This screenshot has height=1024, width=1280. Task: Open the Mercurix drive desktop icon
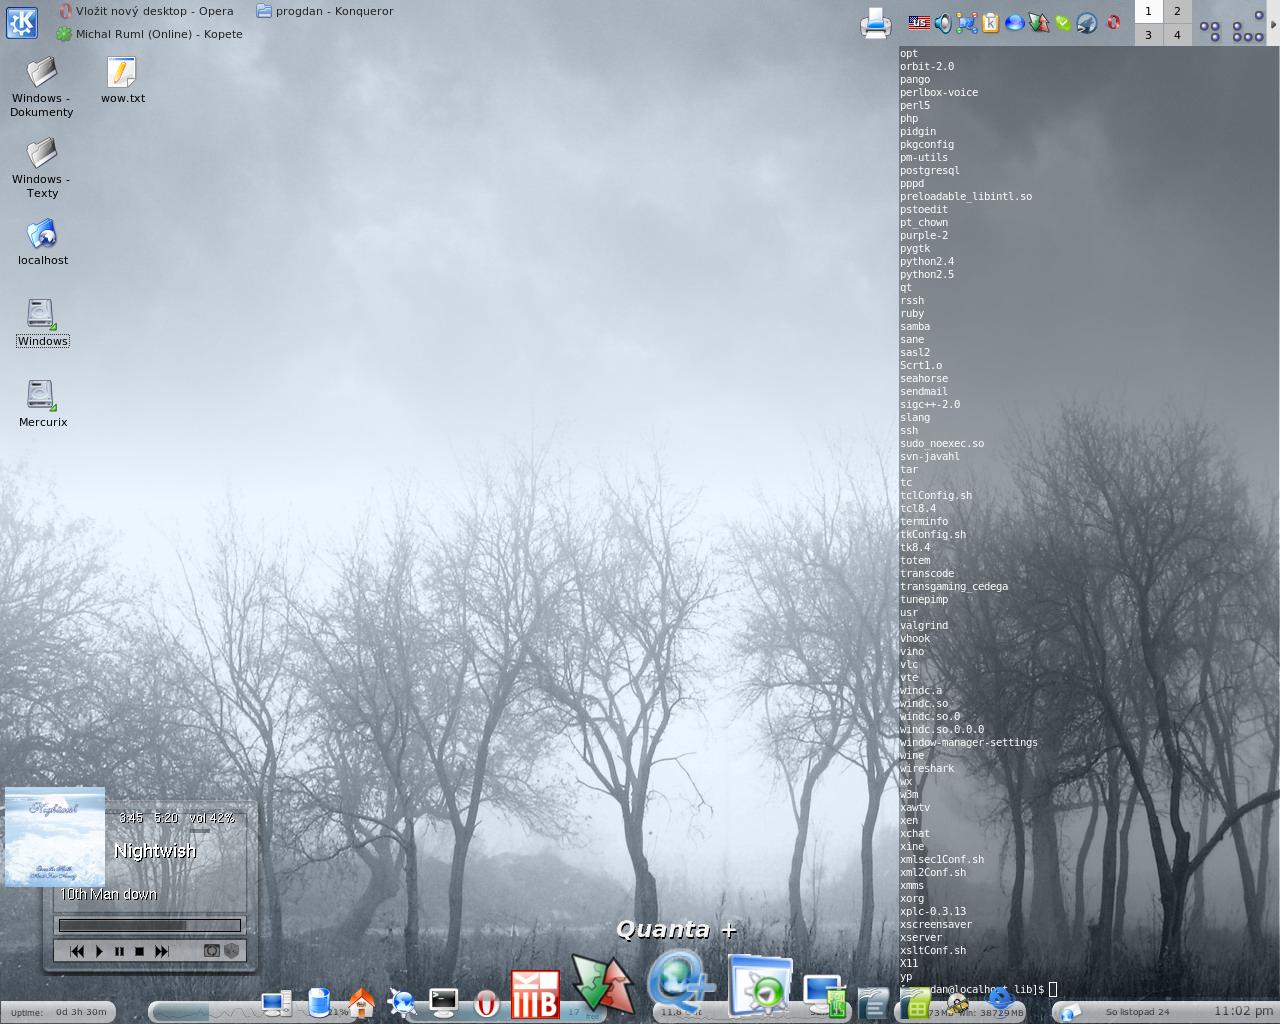42,404
